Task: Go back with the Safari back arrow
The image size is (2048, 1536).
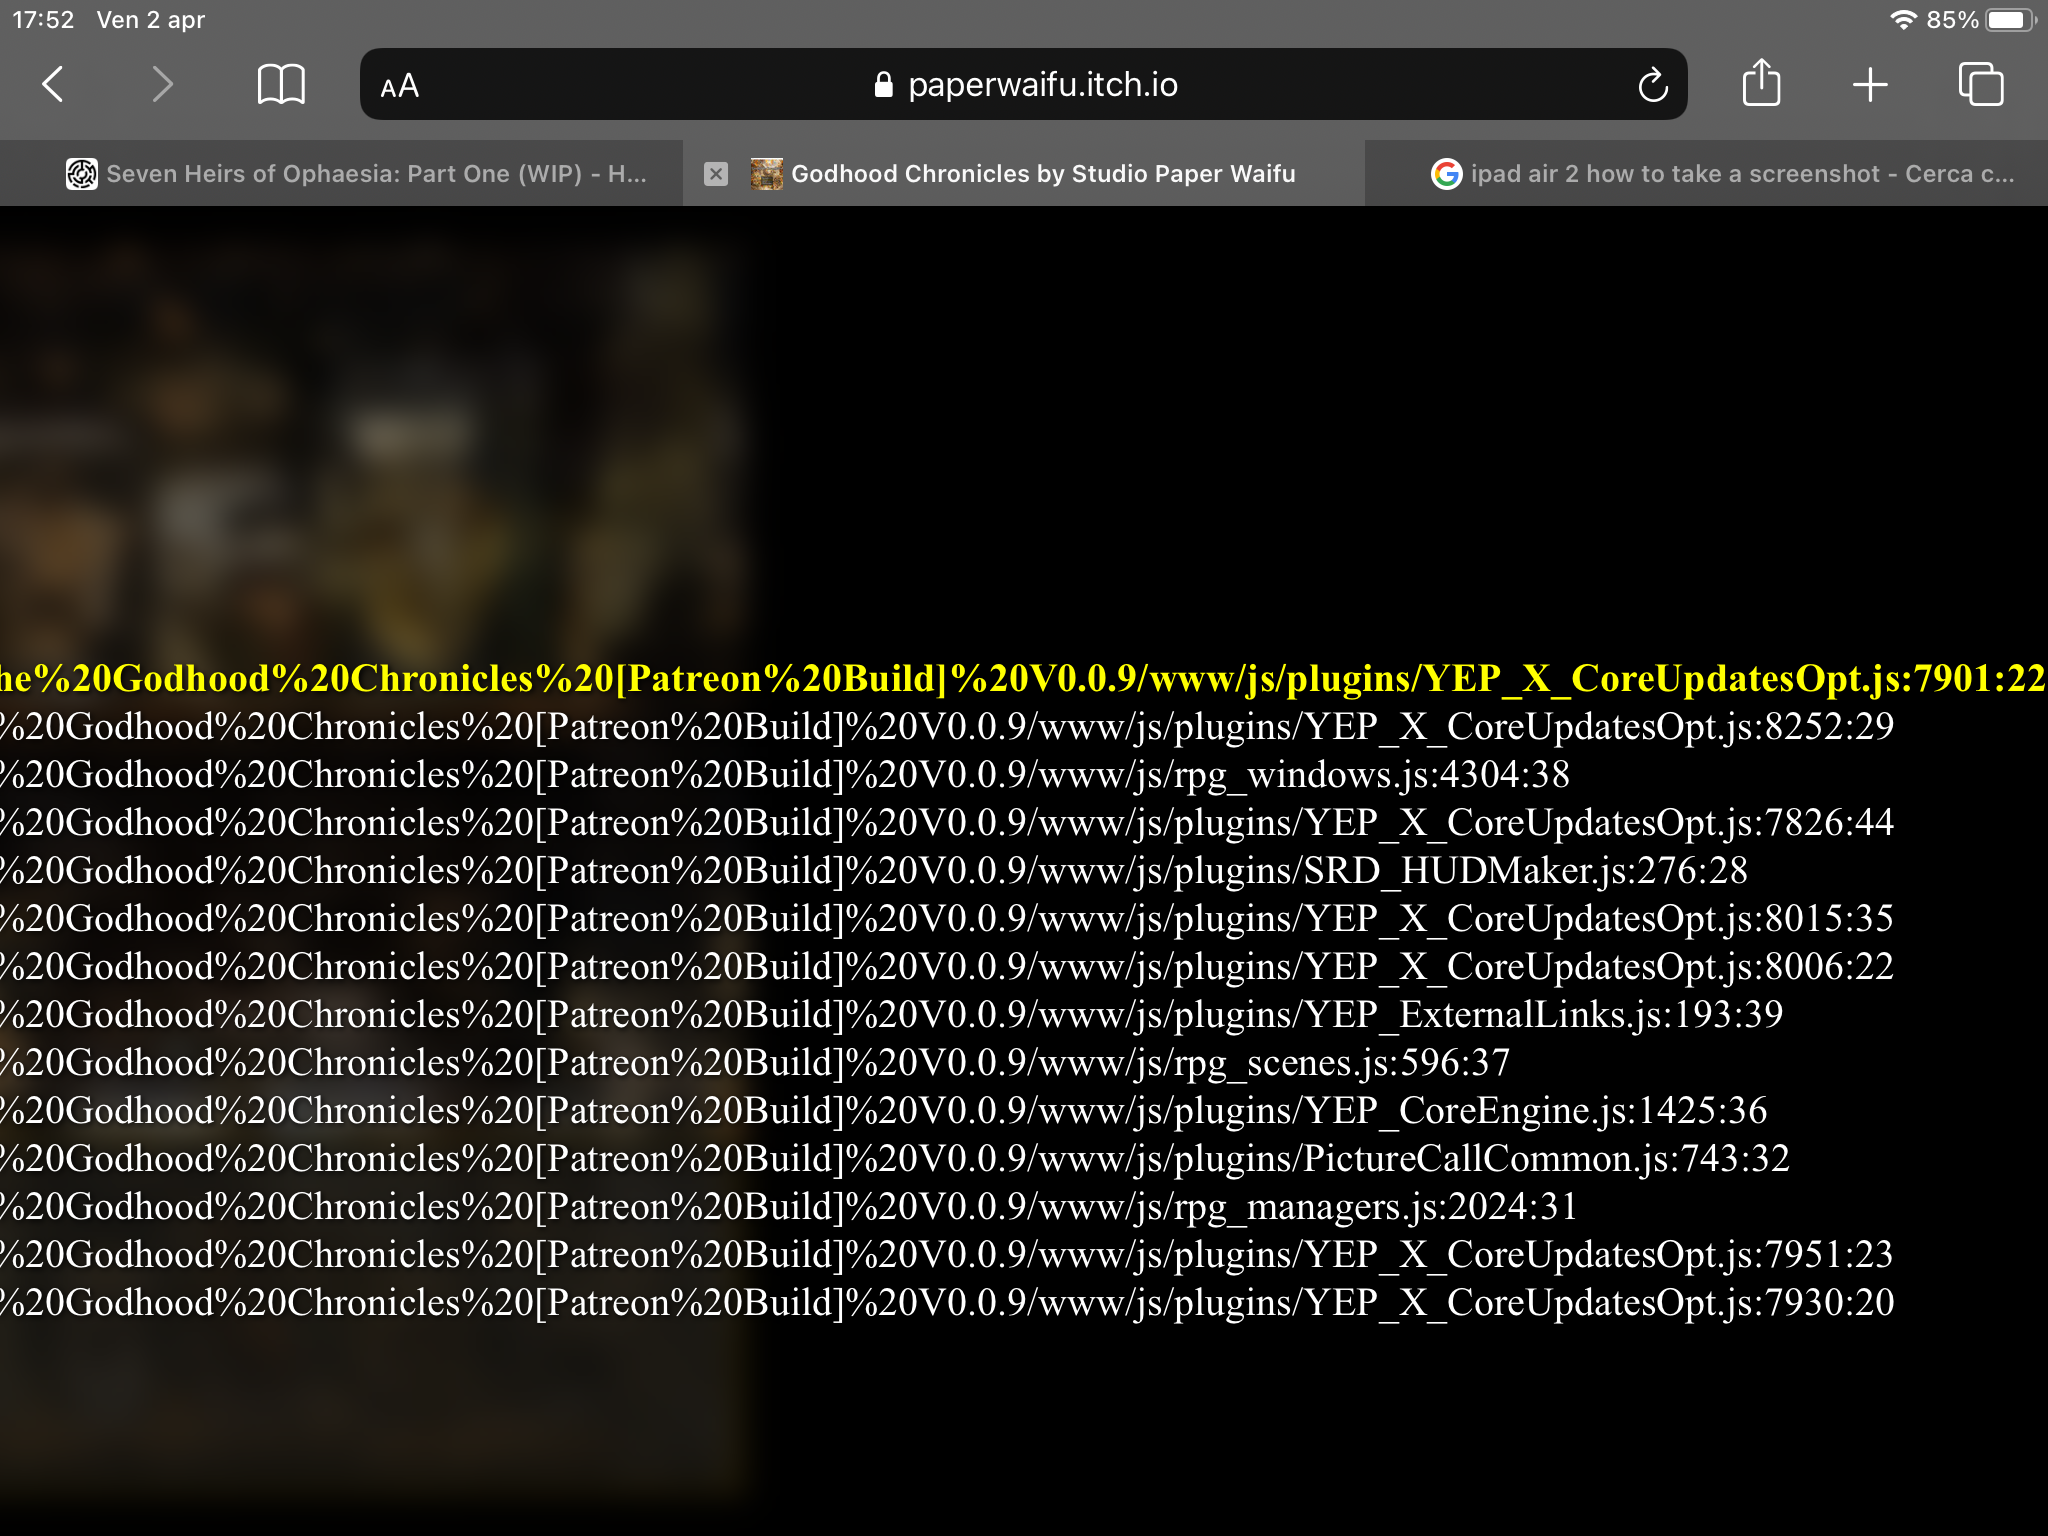Action: 53,84
